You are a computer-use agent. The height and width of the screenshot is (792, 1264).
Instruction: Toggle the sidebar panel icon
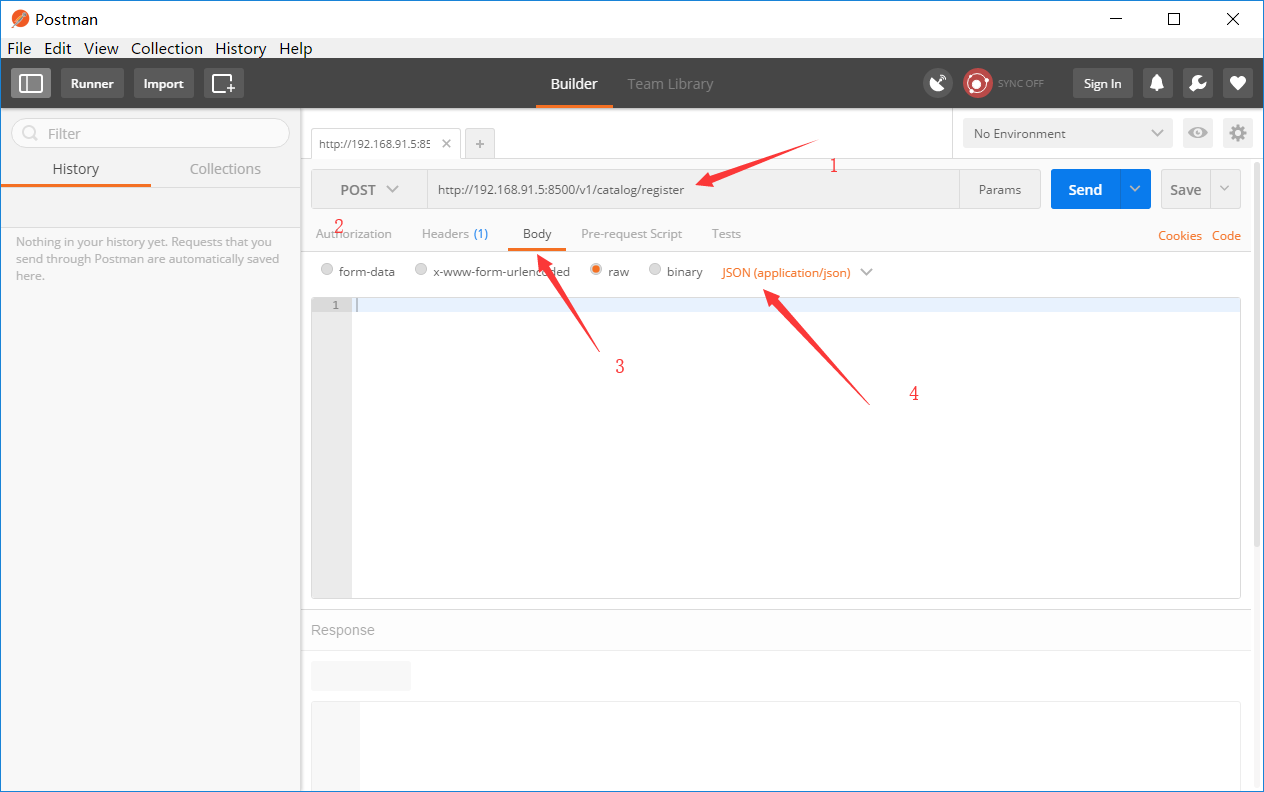[x=31, y=83]
